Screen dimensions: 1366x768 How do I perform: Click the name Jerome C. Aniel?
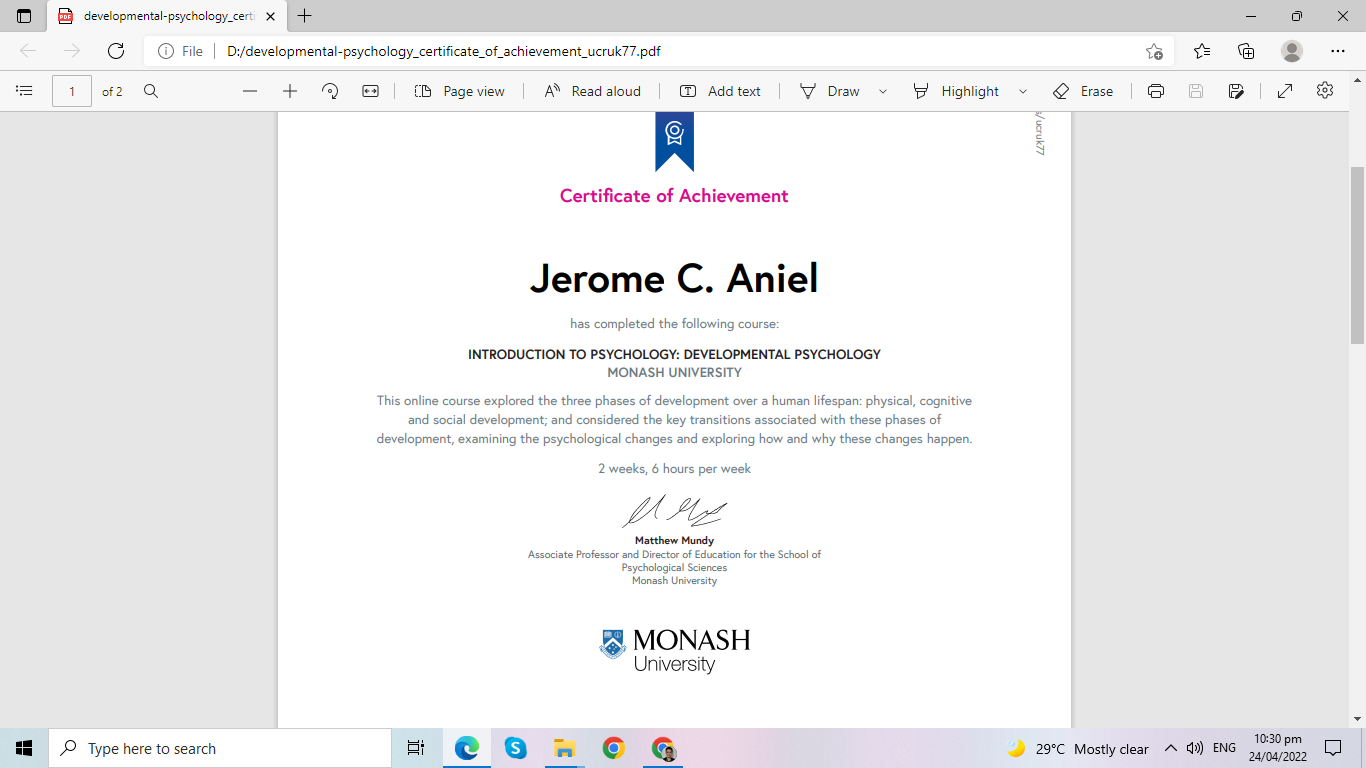674,278
